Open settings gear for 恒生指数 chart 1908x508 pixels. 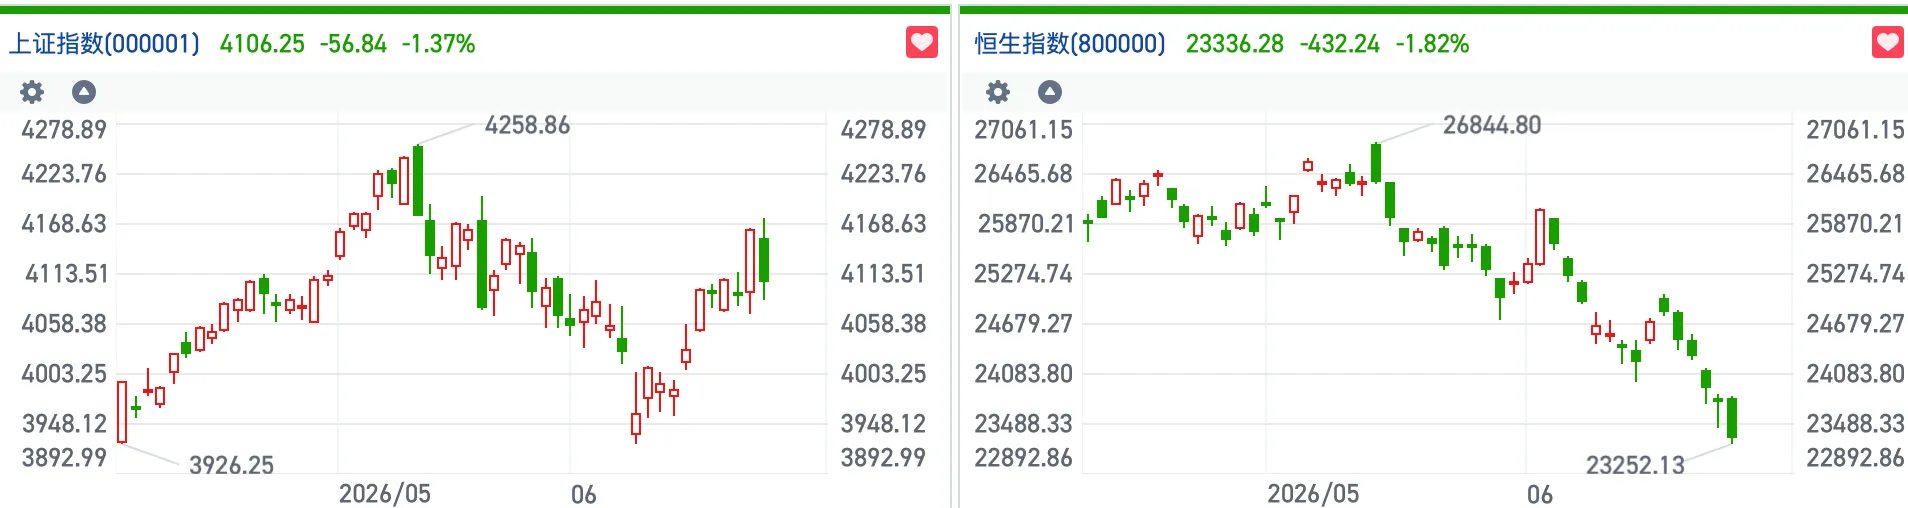pos(998,92)
